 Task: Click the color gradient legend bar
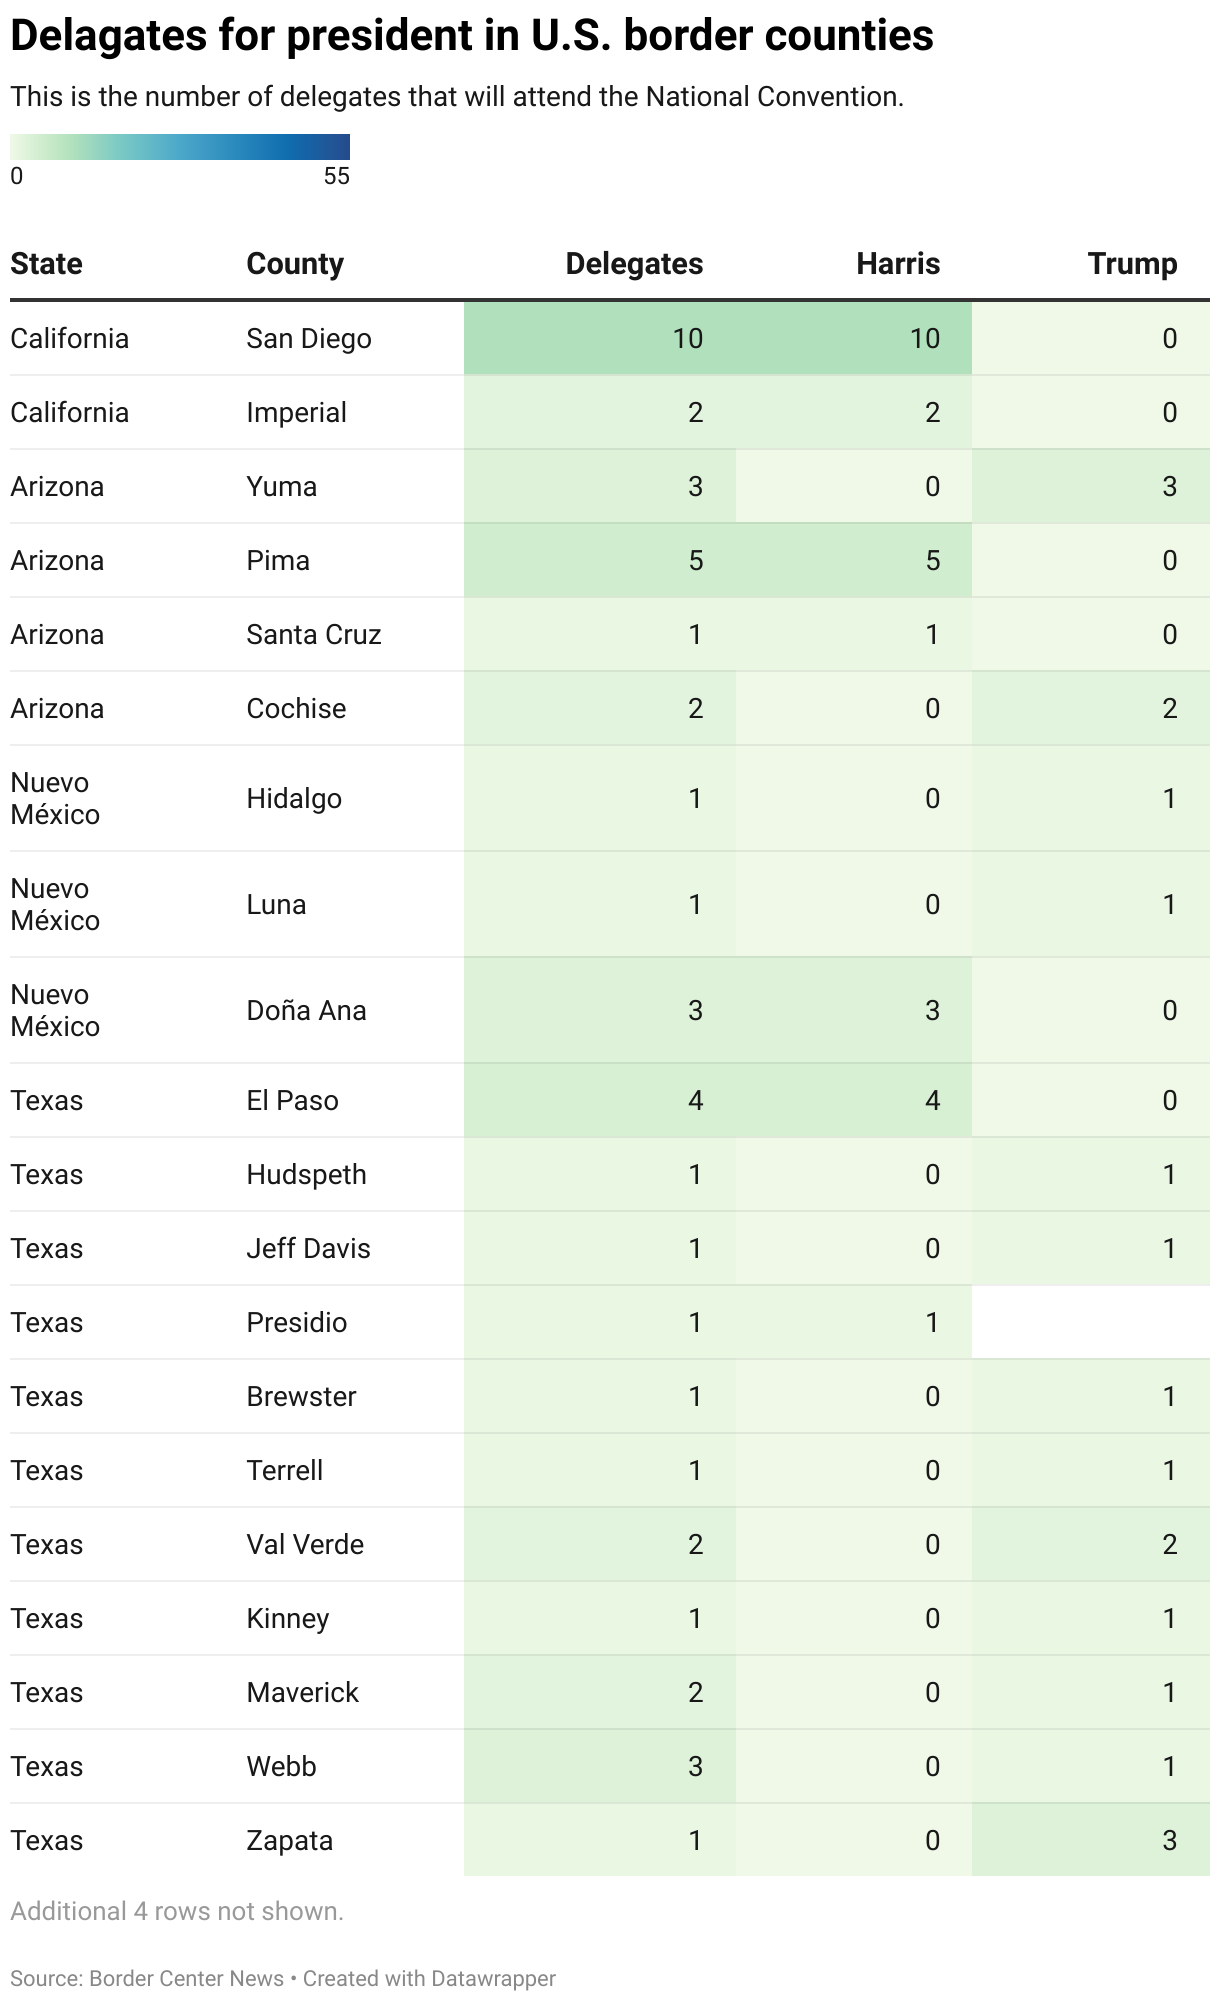(x=180, y=147)
